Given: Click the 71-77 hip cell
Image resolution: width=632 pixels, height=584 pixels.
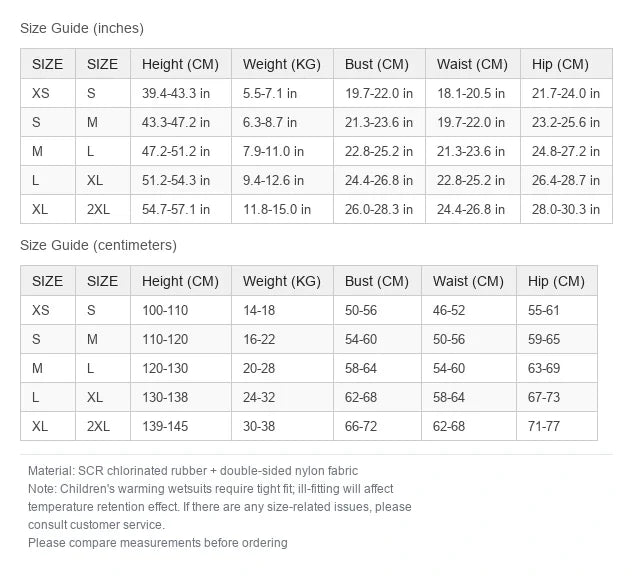Looking at the screenshot, I should [x=557, y=426].
